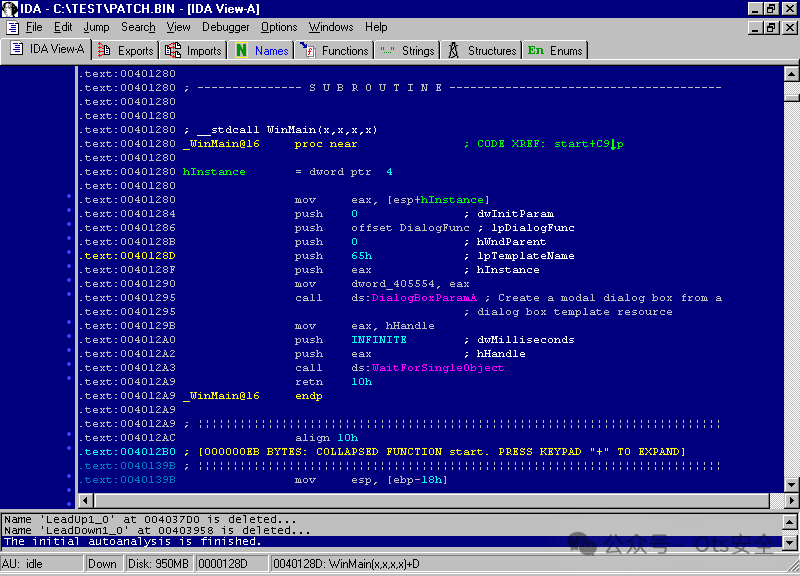Click the 'retn 10h' instruction
This screenshot has height=576, width=800.
pos(334,382)
